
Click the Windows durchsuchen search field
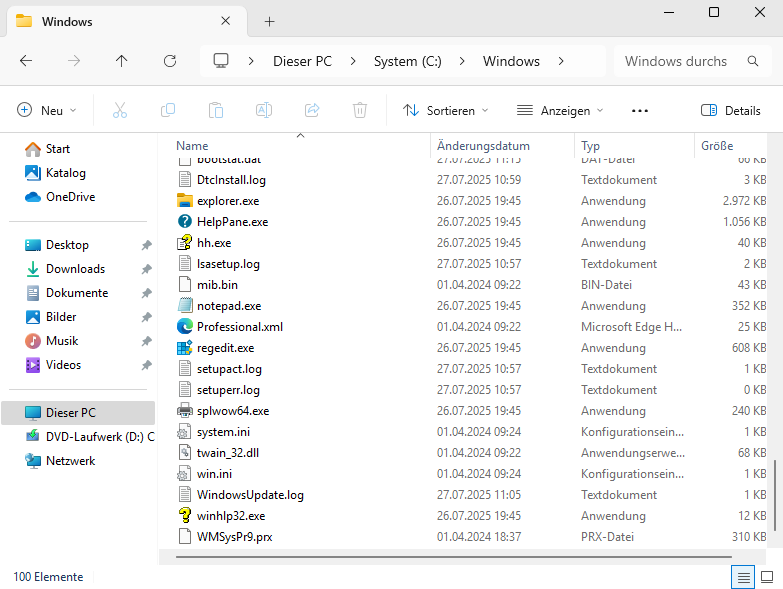[x=685, y=61]
